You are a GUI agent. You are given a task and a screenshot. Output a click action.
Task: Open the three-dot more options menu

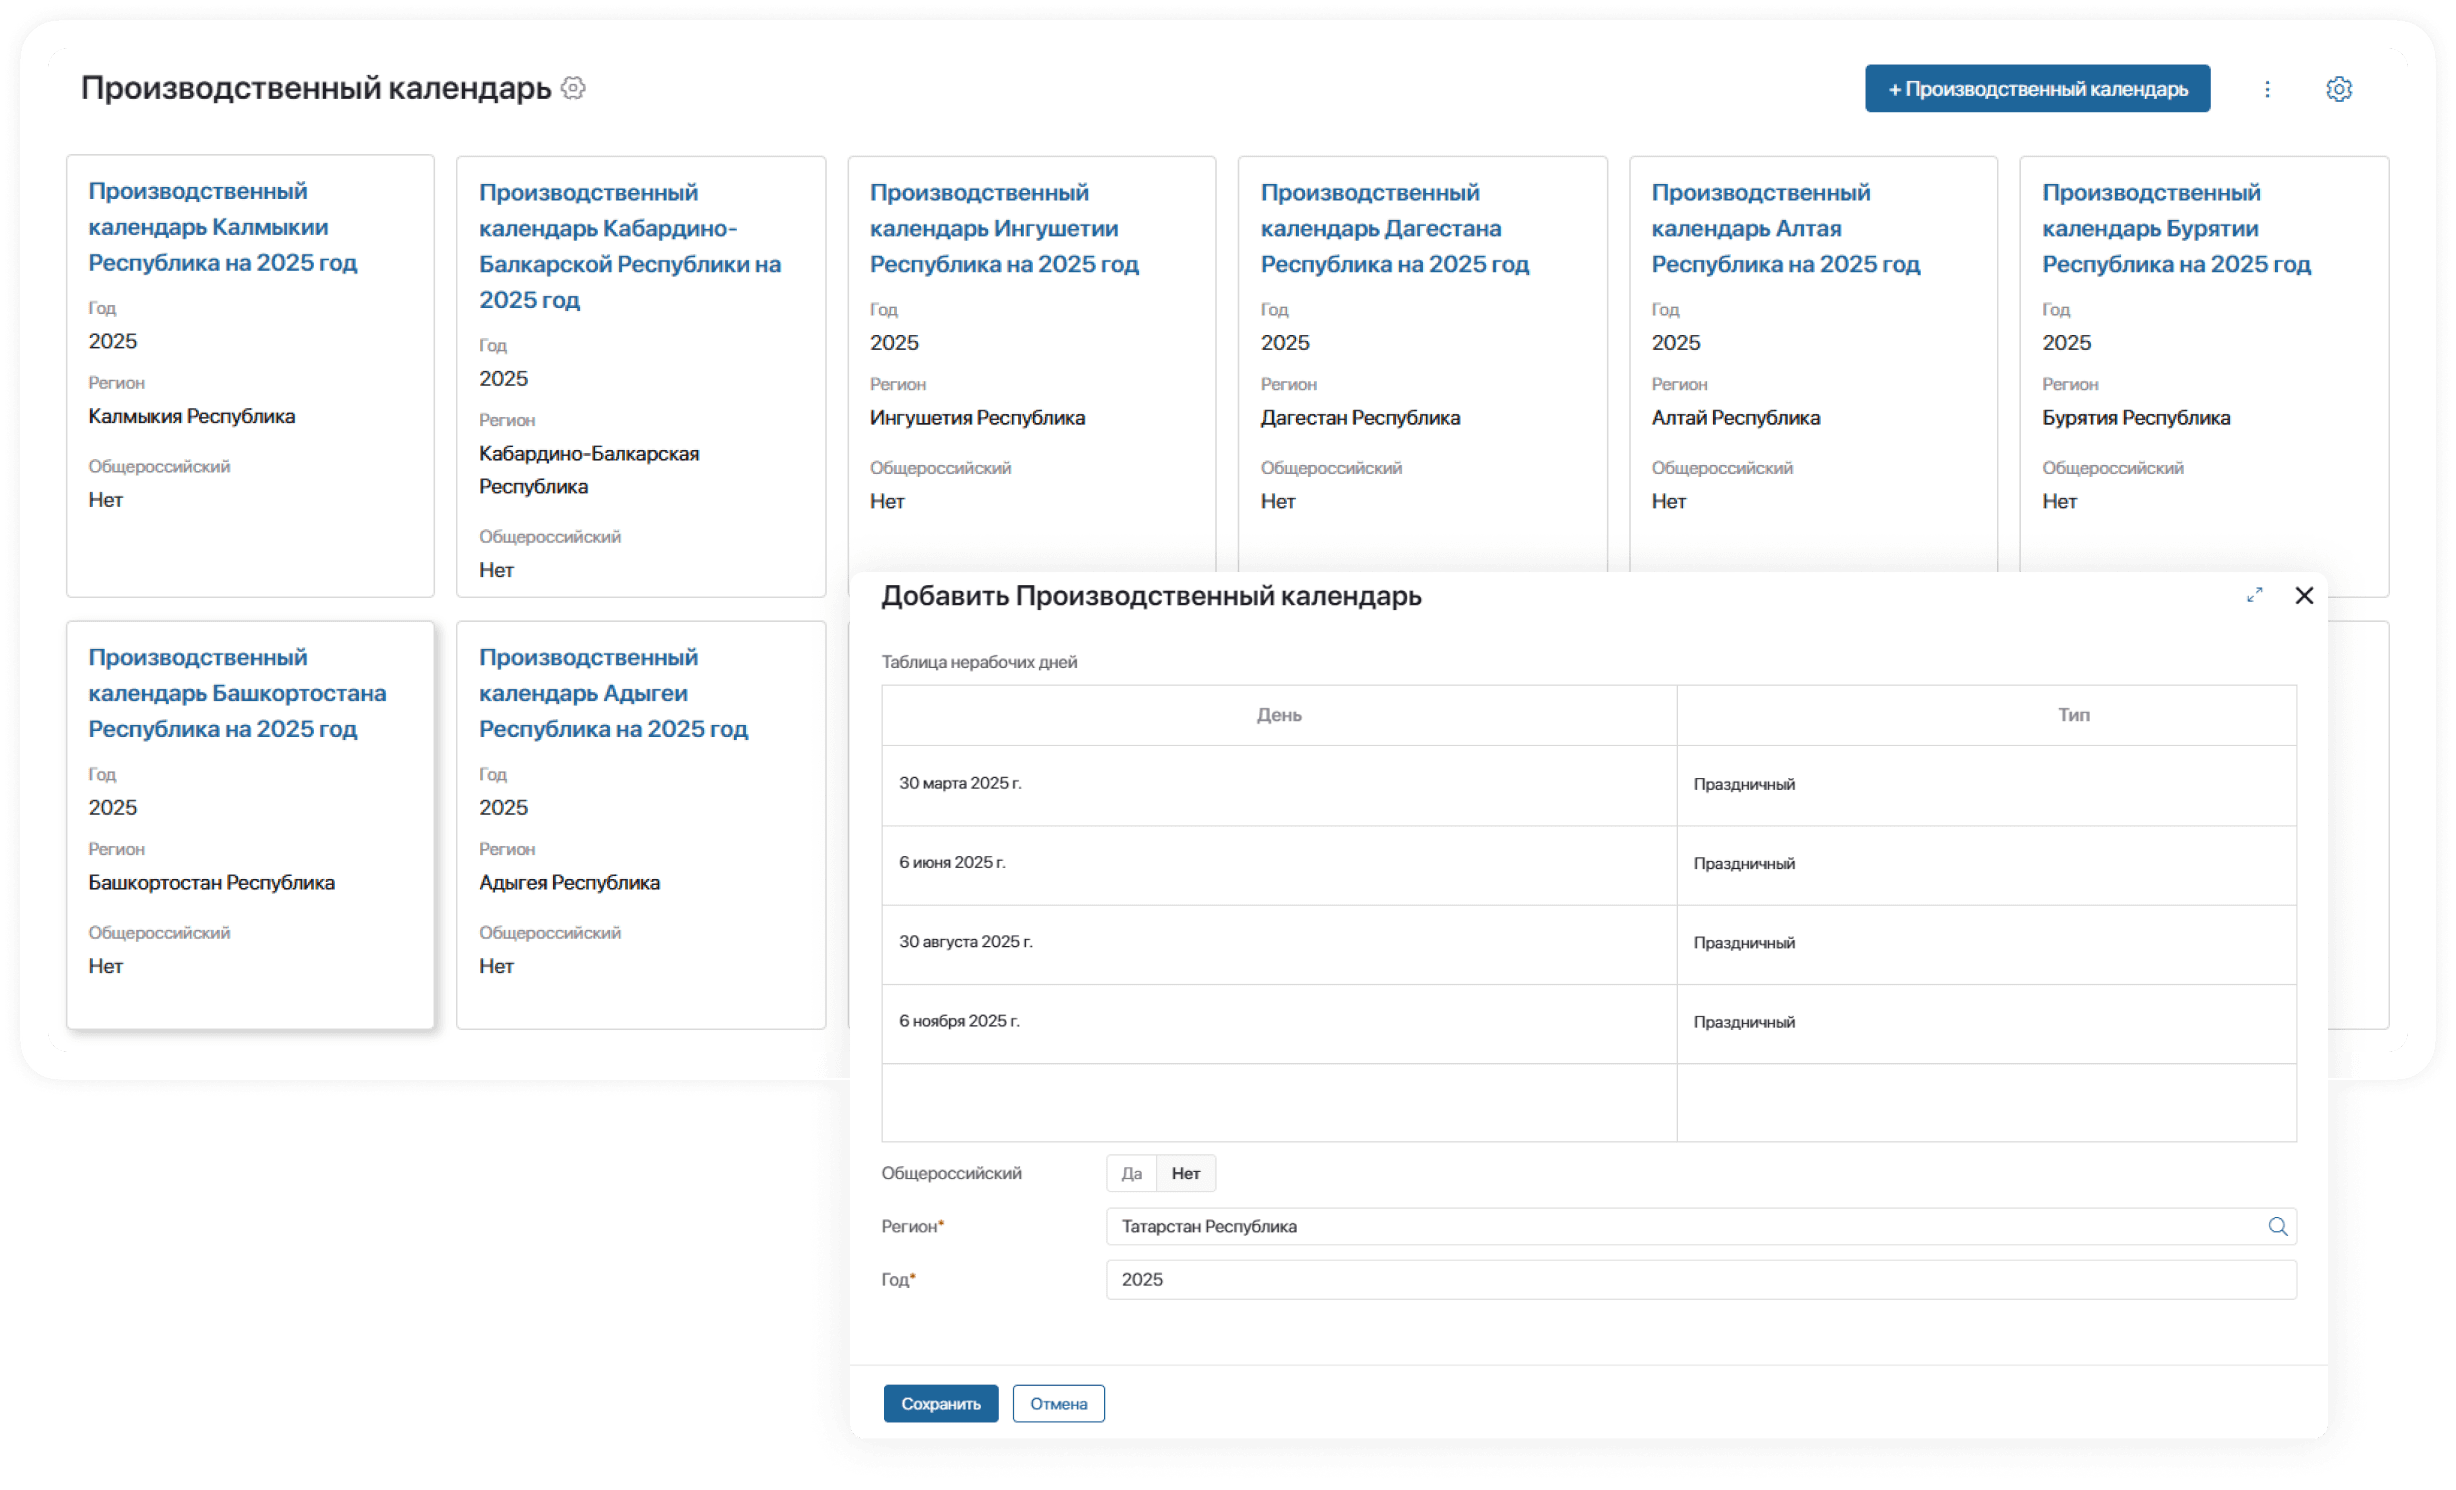pos(2267,89)
